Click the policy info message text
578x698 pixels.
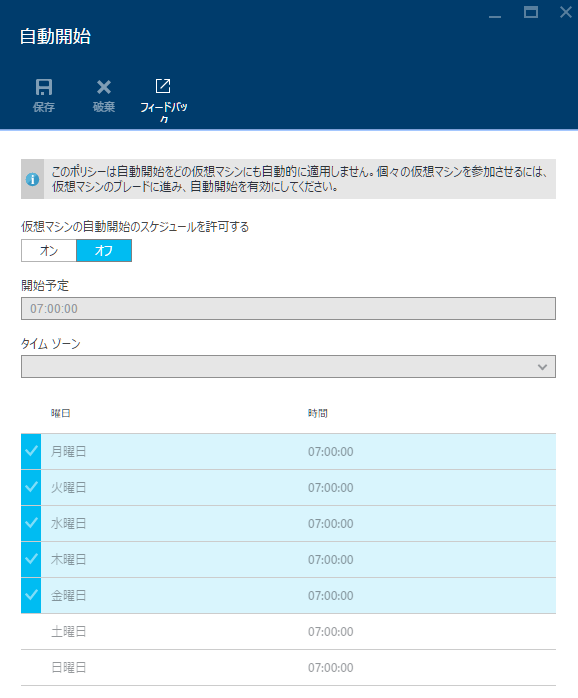(299, 179)
